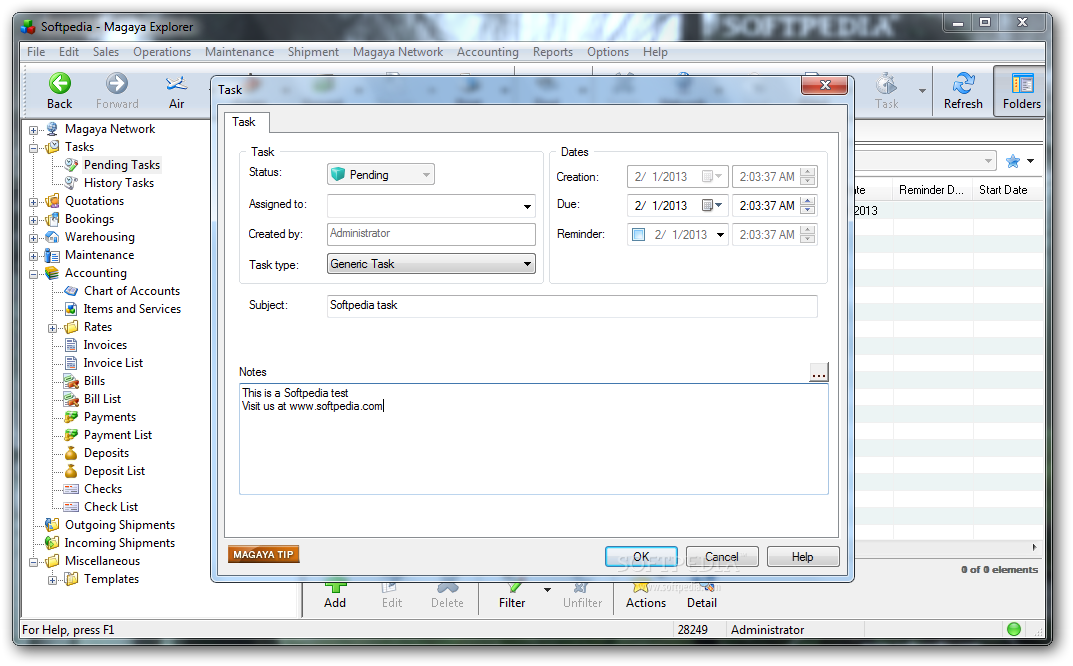The width and height of the screenshot is (1073, 666).
Task: Click the Cancel button
Action: (x=722, y=556)
